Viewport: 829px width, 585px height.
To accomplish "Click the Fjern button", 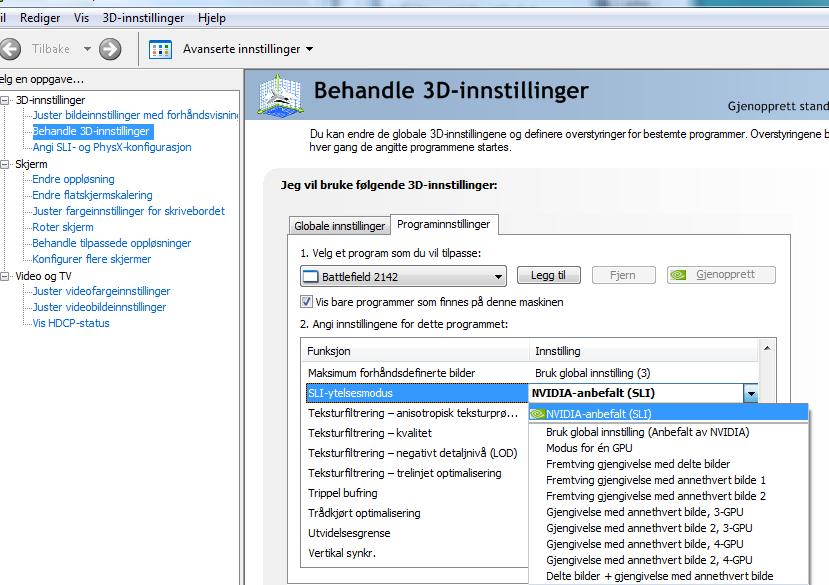I will click(x=623, y=275).
